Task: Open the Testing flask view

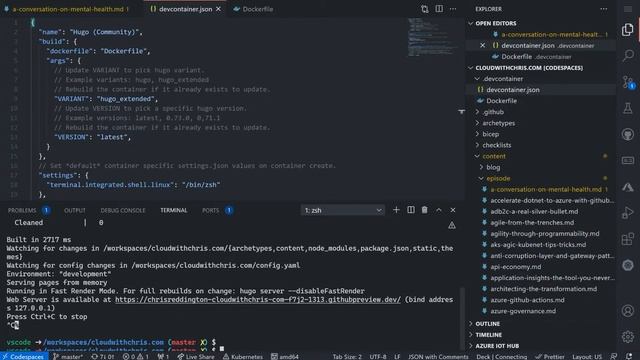Action: pyautogui.click(x=628, y=108)
